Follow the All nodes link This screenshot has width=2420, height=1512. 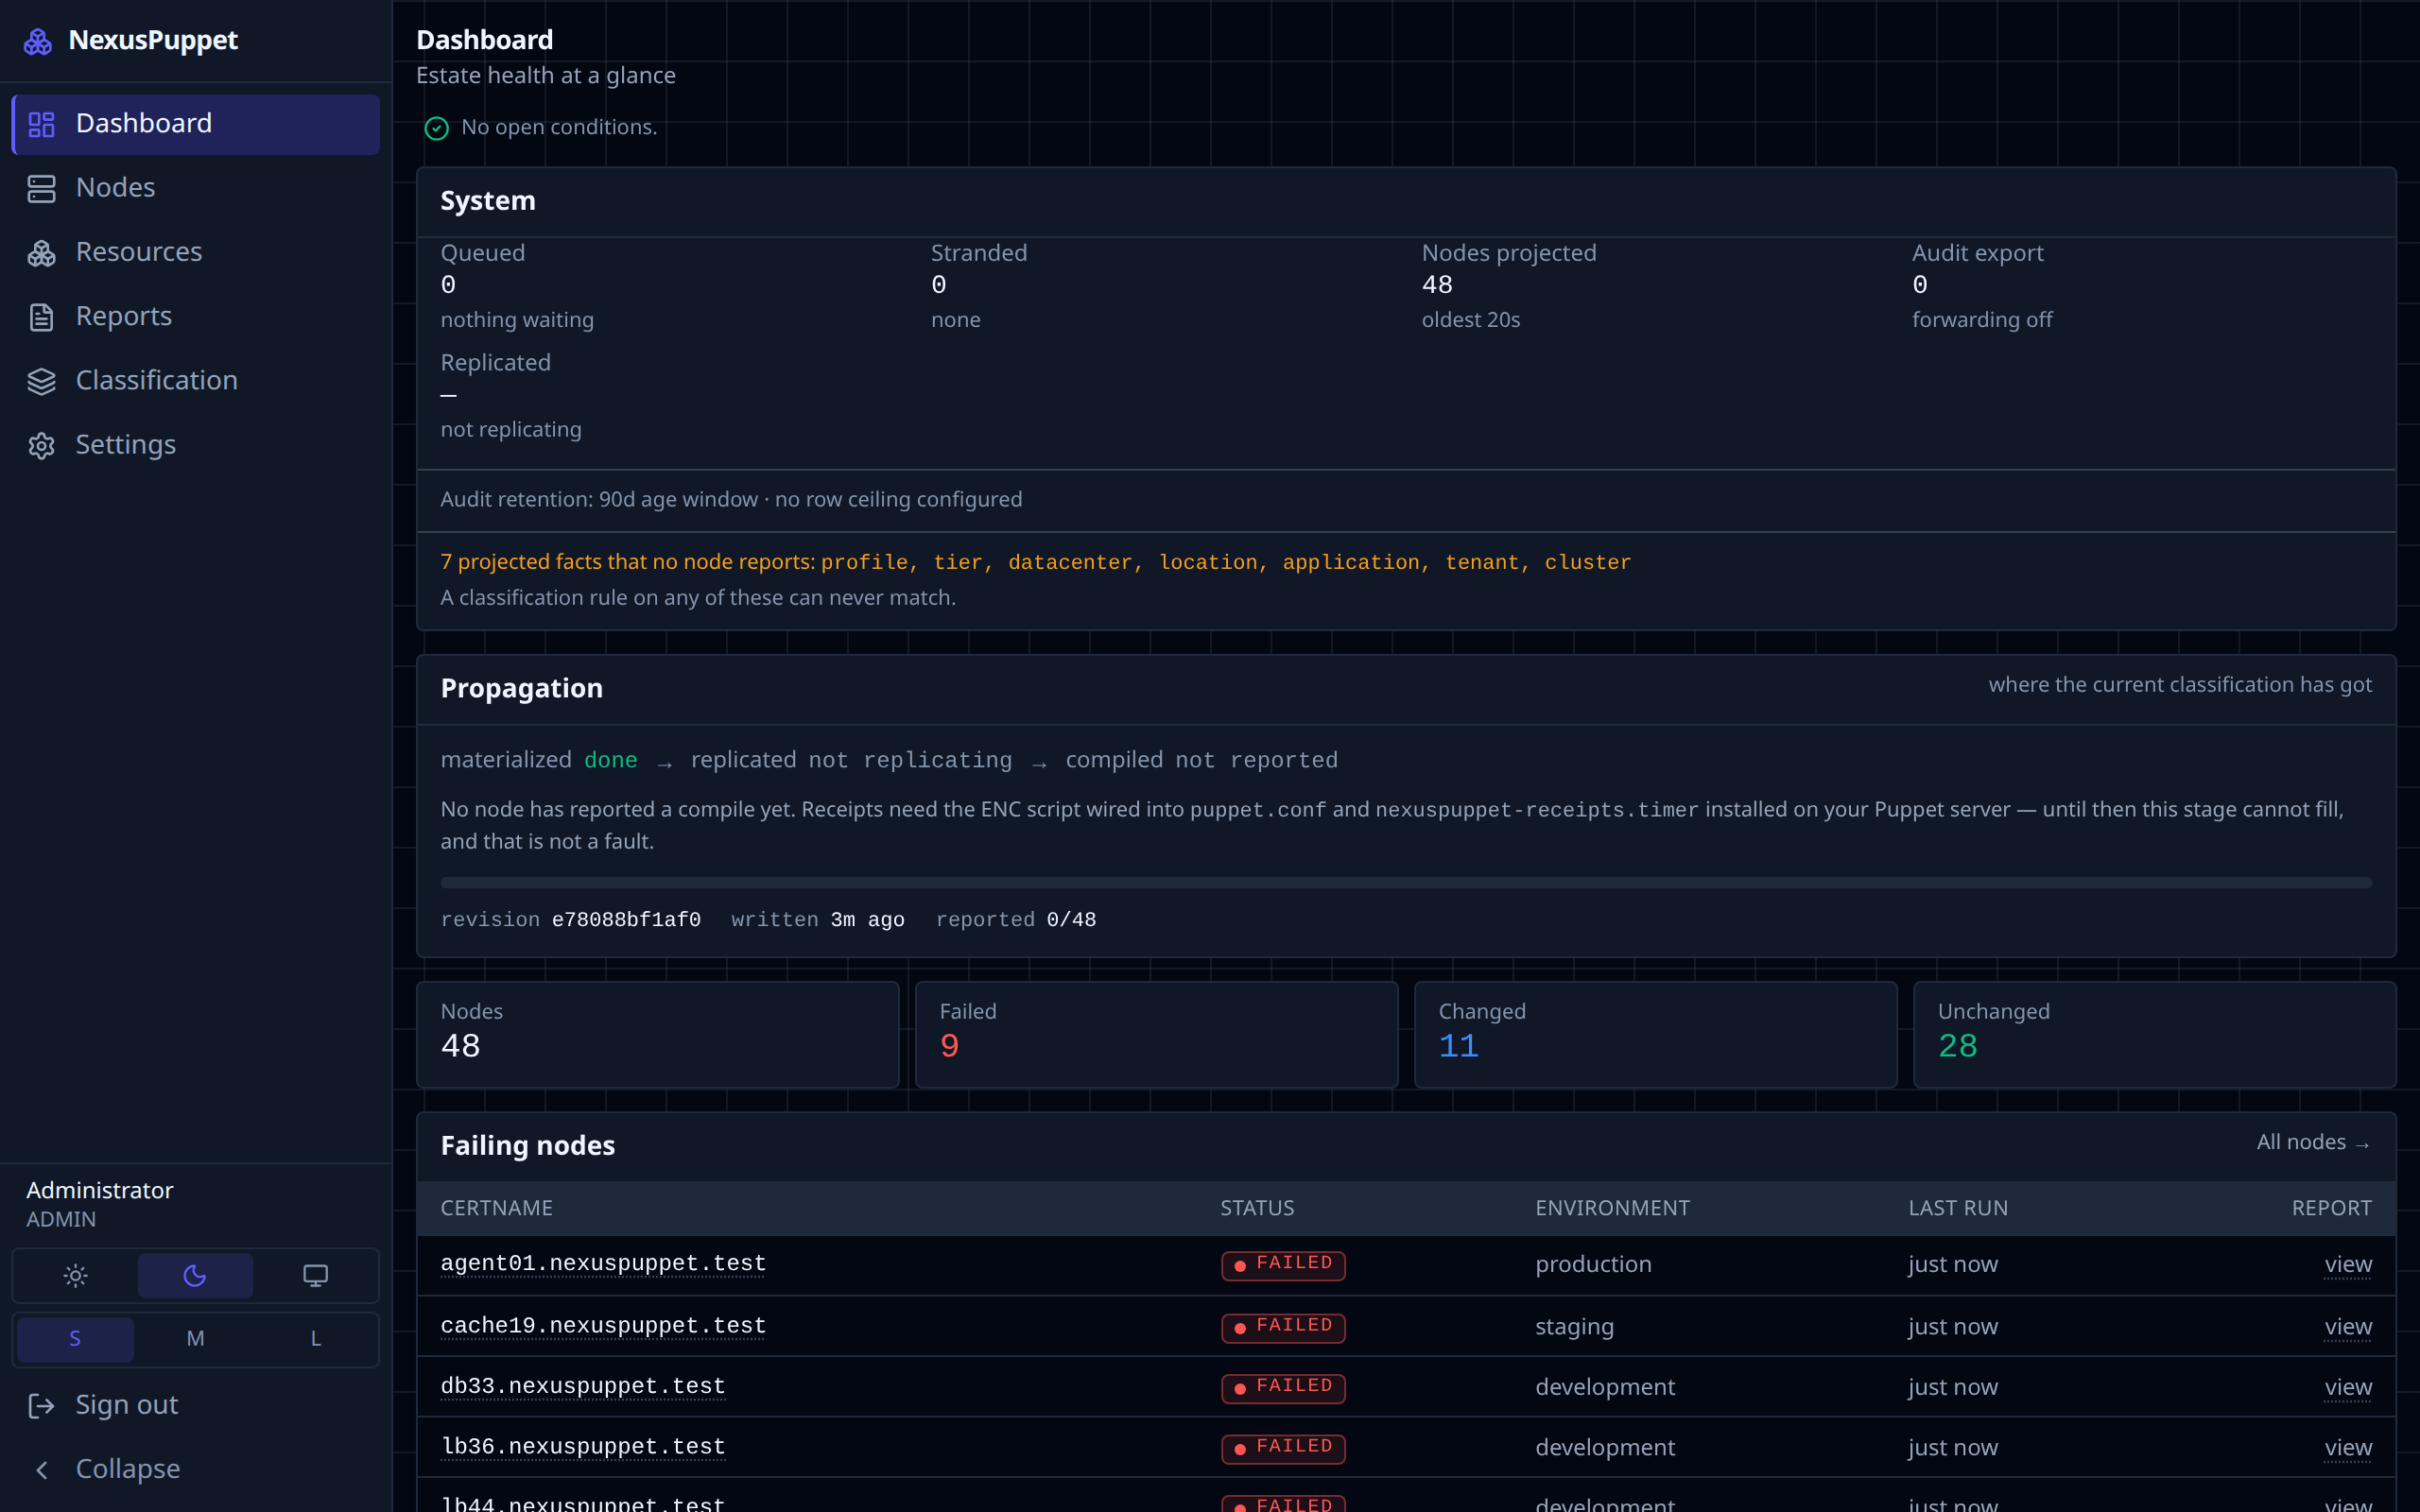[2314, 1142]
